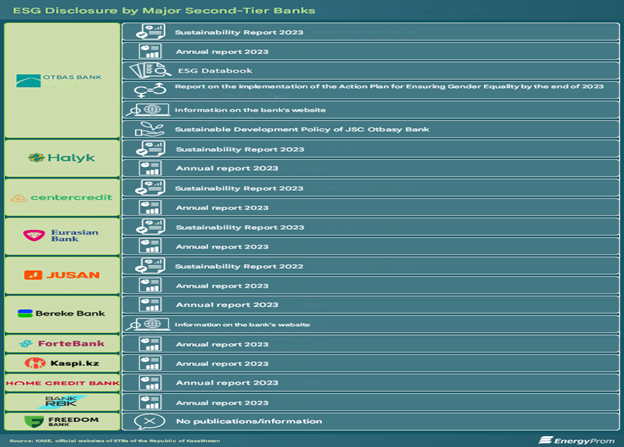Click the title 'ESG Disclosure by Major Second-Tier Banks'
The image size is (624, 447).
(164, 10)
